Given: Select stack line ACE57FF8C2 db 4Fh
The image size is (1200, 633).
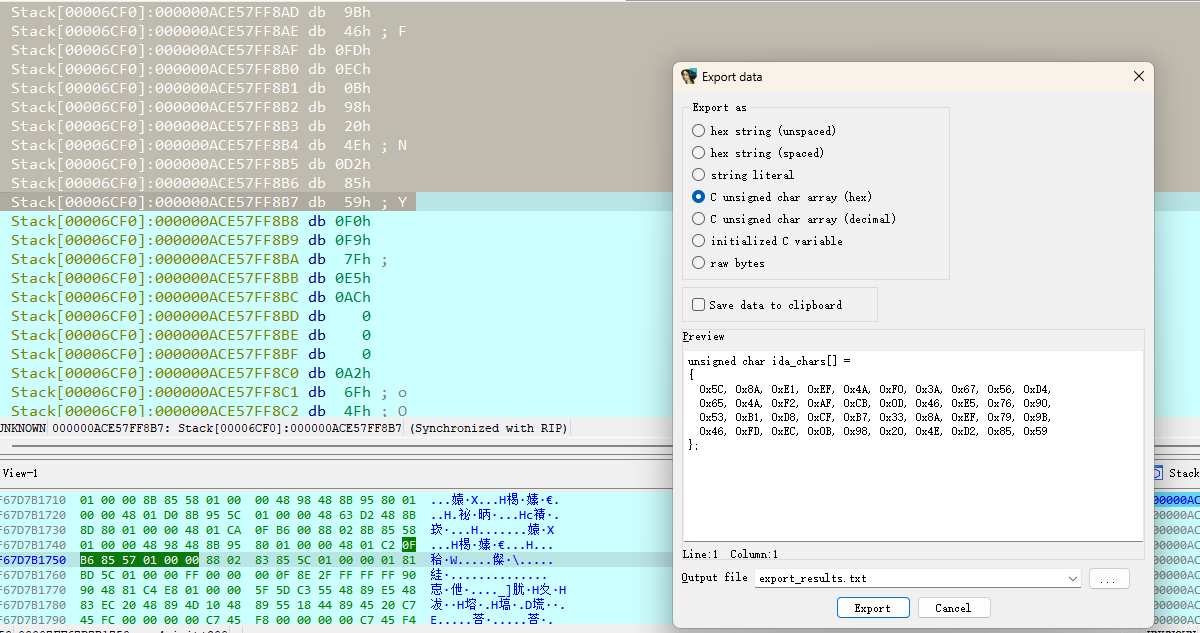Looking at the screenshot, I should click(208, 411).
